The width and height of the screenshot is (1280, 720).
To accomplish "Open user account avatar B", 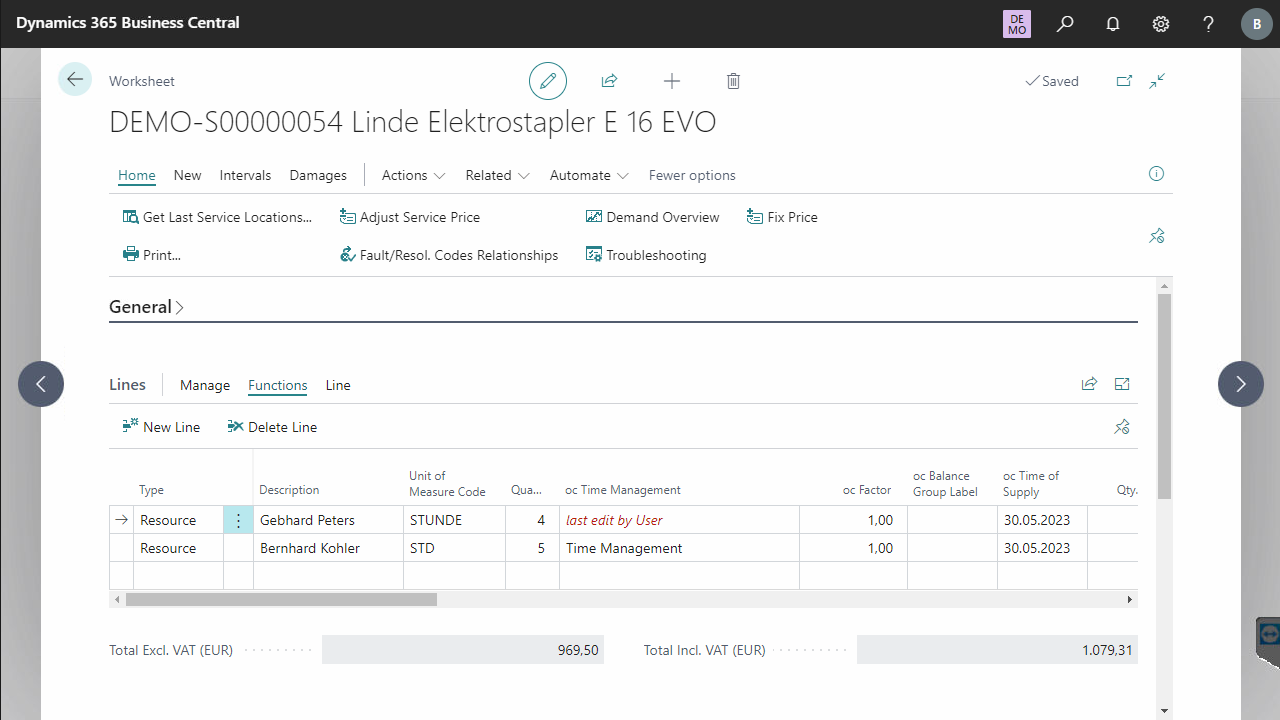I will (x=1257, y=24).
